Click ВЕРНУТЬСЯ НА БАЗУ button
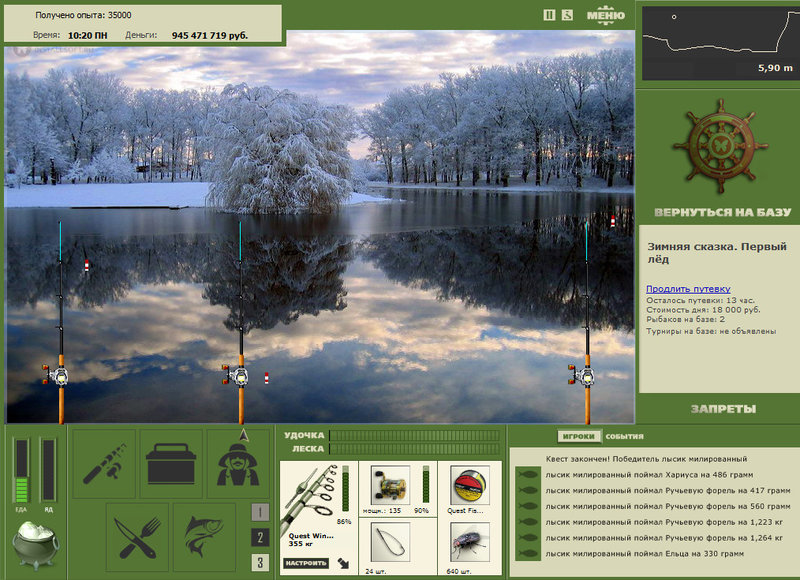Viewport: 800px width, 580px height. pyautogui.click(x=722, y=213)
